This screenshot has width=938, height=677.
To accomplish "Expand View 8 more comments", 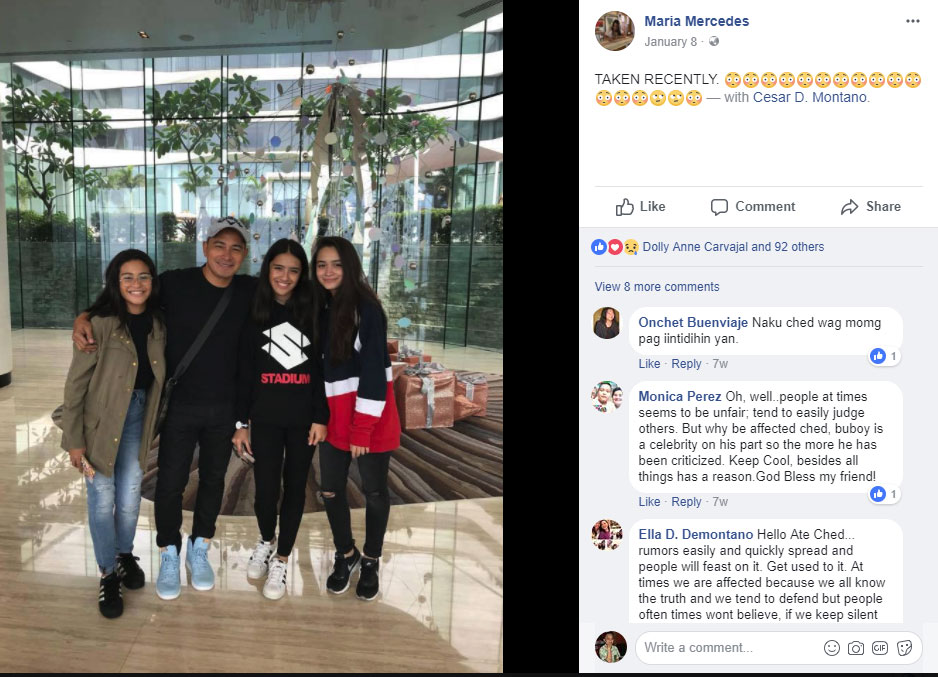I will click(x=657, y=286).
